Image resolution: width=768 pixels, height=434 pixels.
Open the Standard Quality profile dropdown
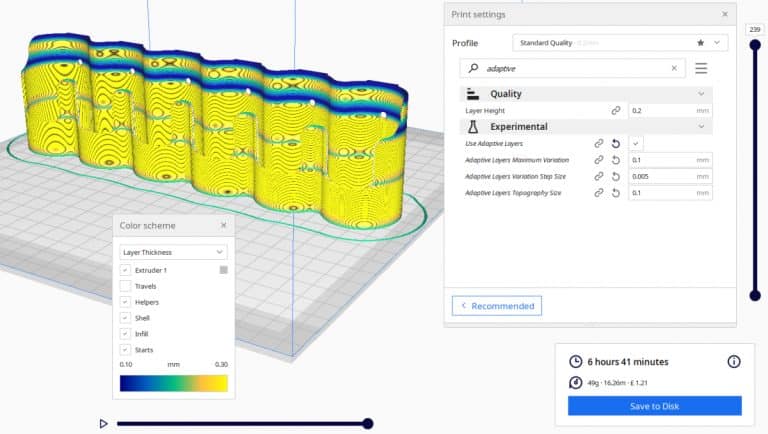(x=620, y=43)
